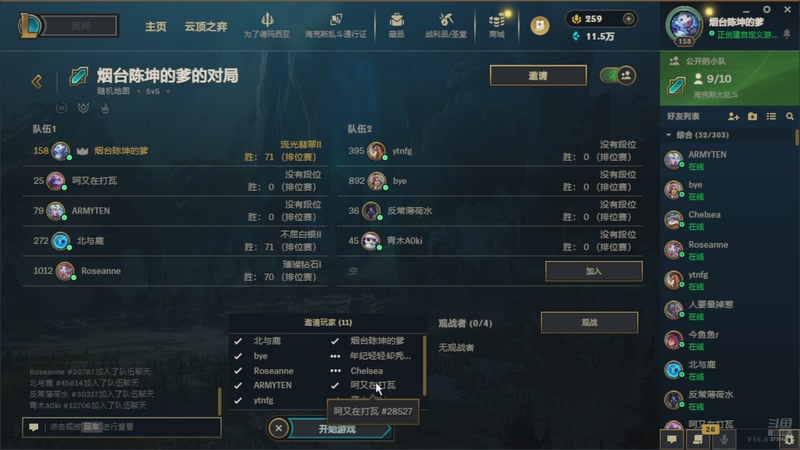The height and width of the screenshot is (450, 800).
Task: Click the checkmark next to bye in invite list
Action: pos(238,356)
